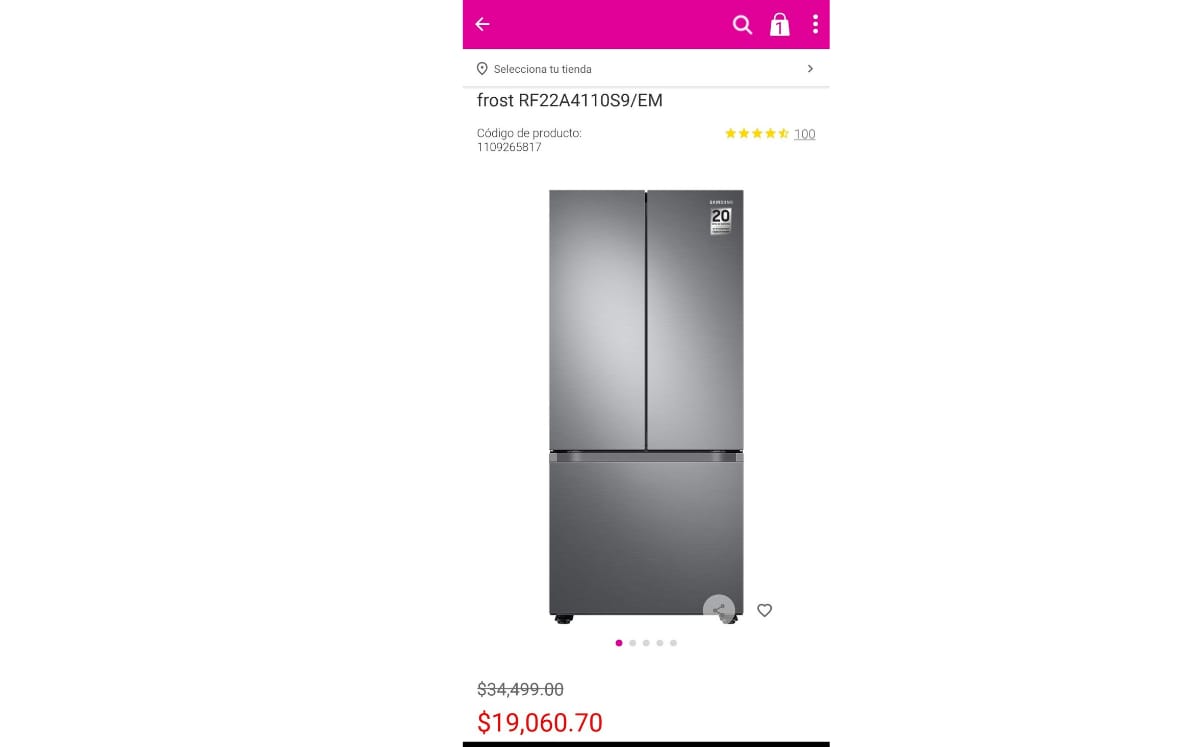Add refrigerator to favorites with the heart icon
Viewport: 1200px width, 747px height.
764,610
